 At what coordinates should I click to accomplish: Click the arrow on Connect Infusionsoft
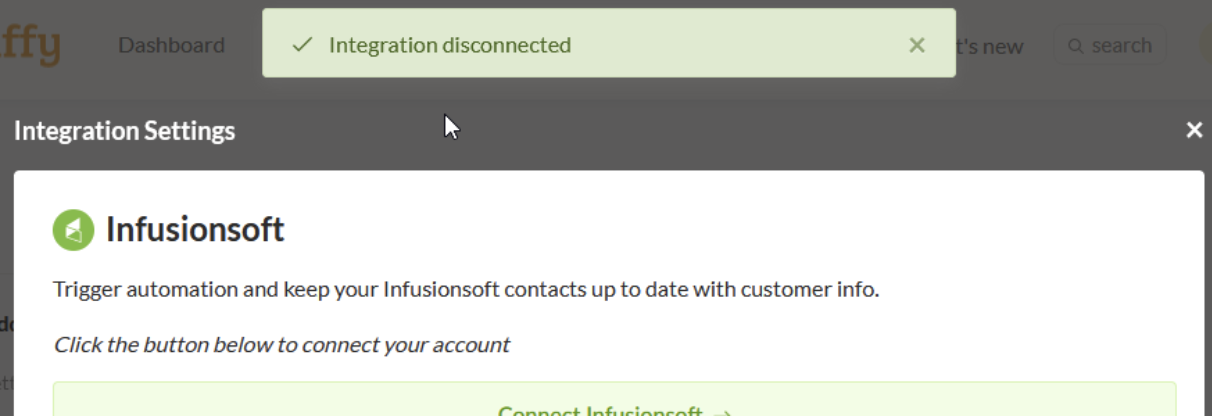tap(724, 412)
